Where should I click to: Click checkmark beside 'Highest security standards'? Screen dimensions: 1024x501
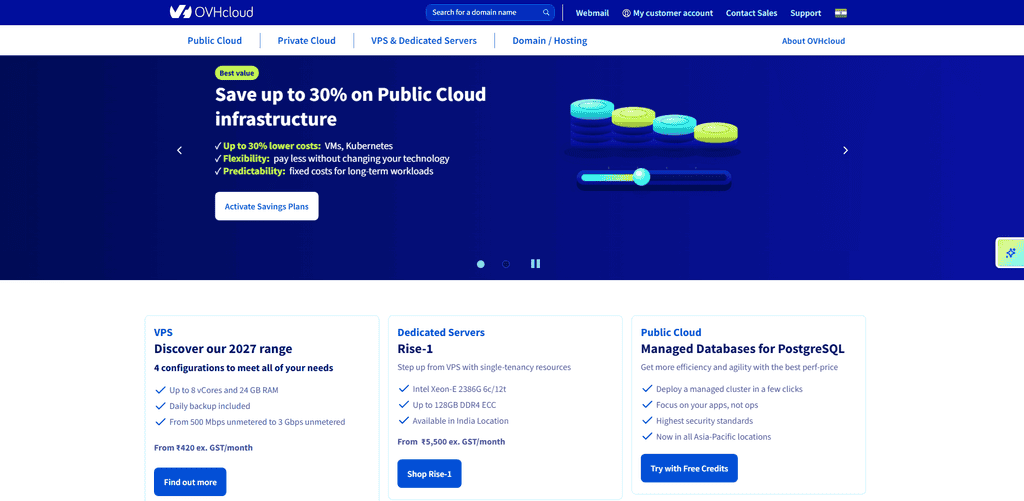click(647, 421)
